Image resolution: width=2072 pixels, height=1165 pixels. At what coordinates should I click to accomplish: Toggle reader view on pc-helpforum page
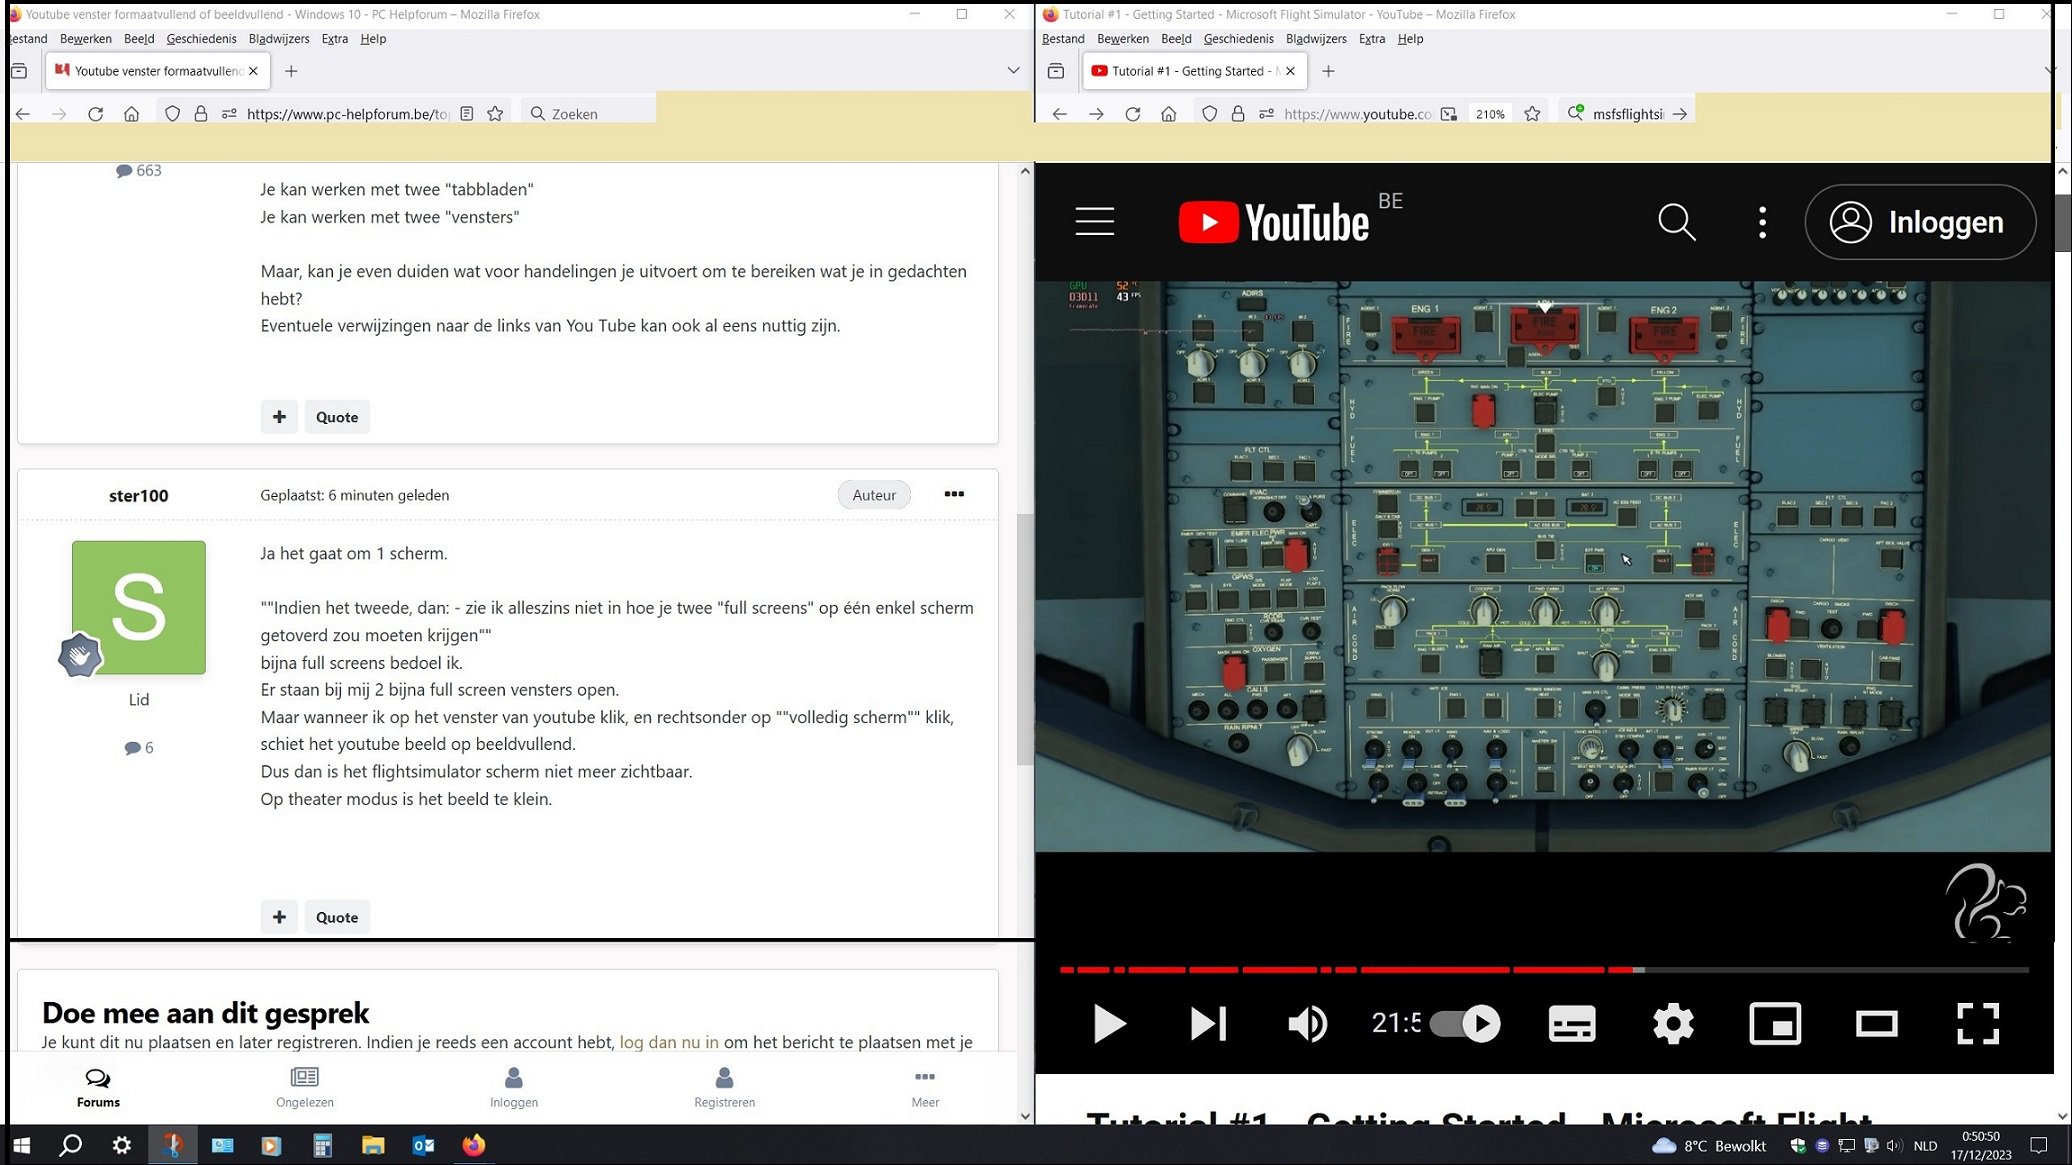467,114
